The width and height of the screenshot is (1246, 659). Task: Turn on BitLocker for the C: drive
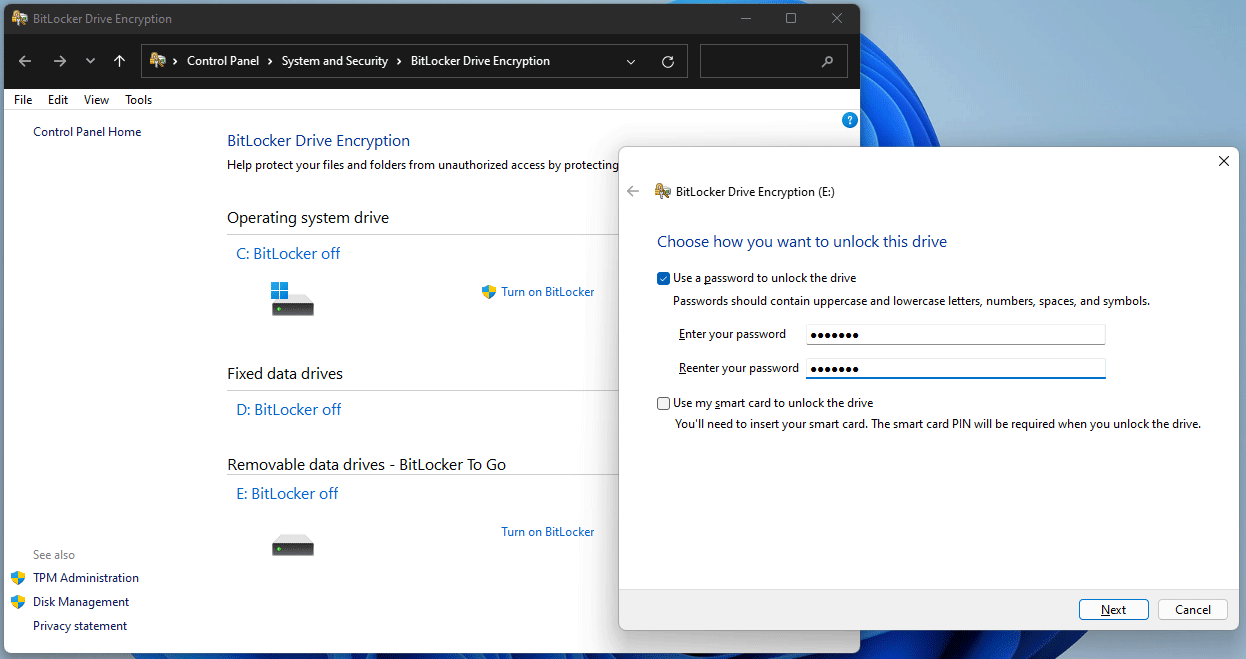(548, 292)
